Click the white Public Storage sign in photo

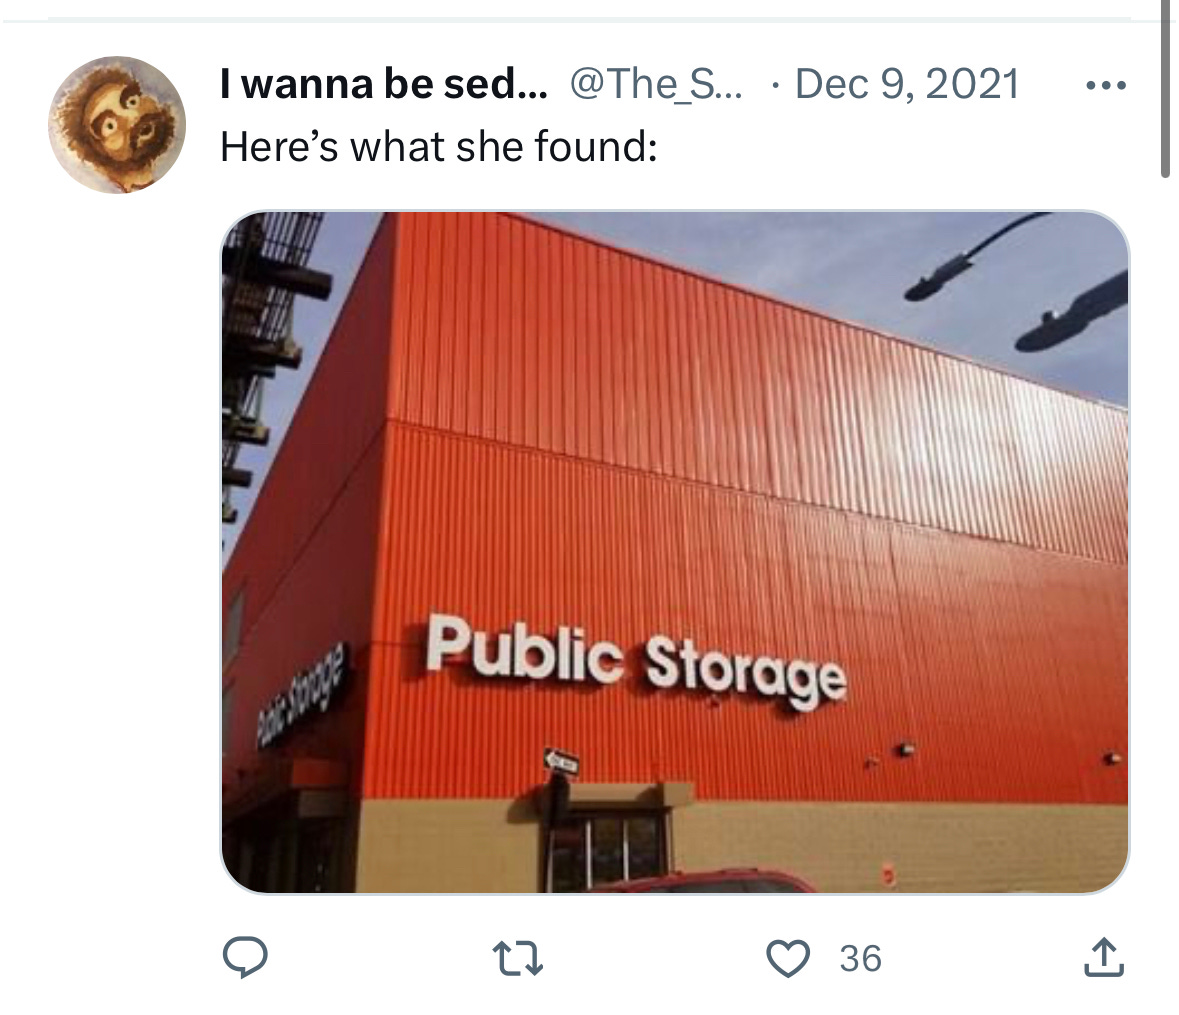click(x=636, y=661)
